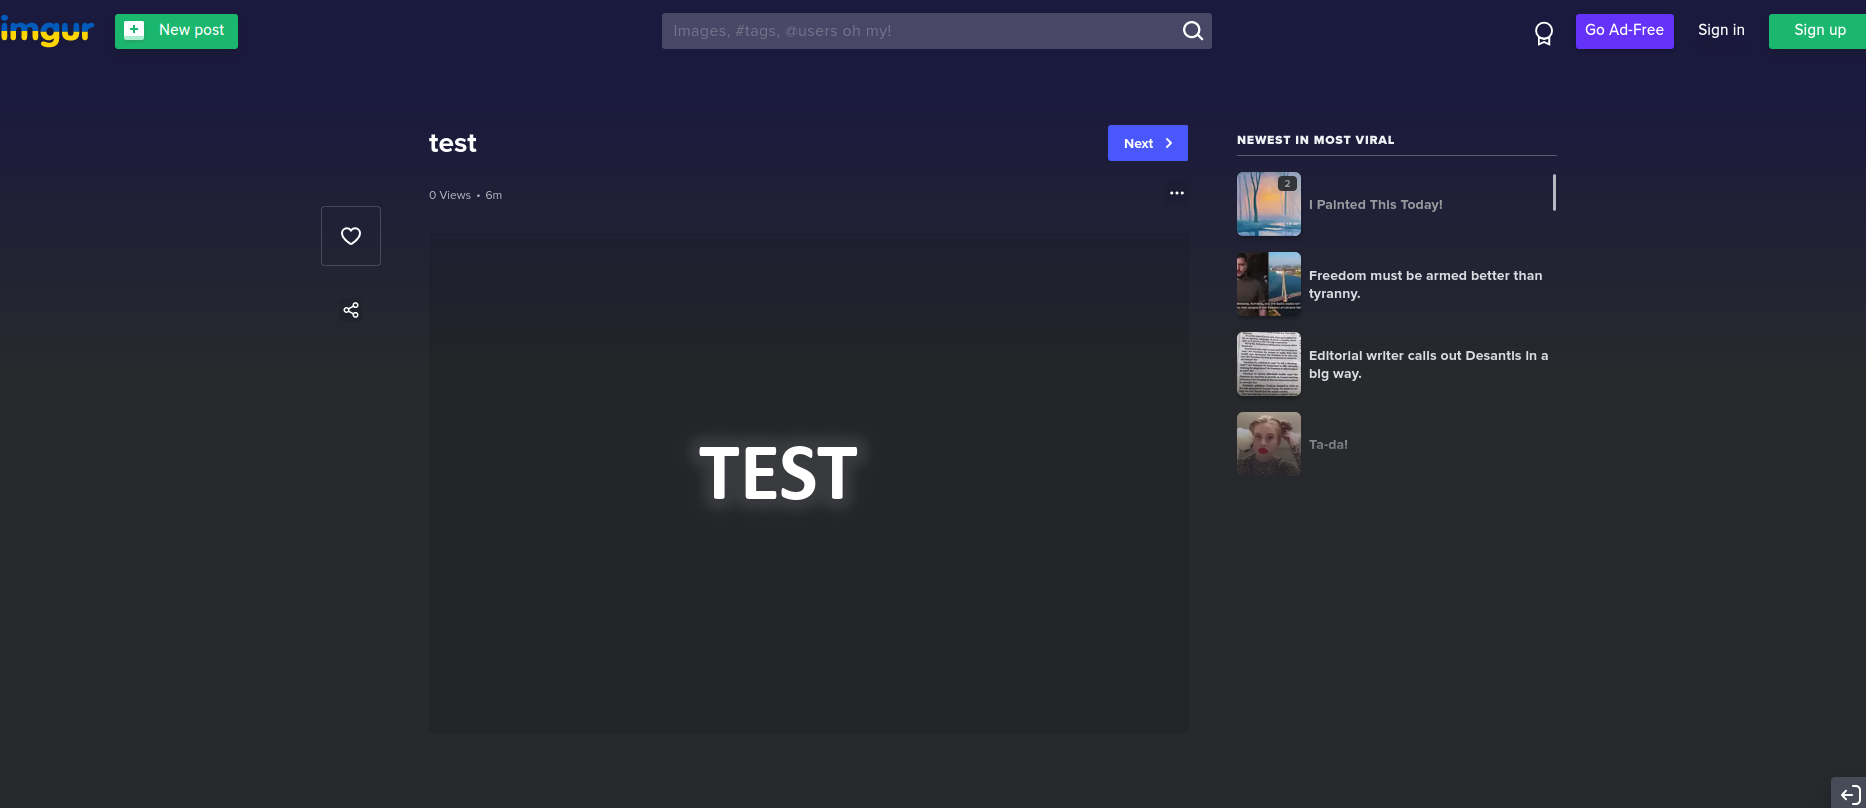Image resolution: width=1866 pixels, height=808 pixels.
Task: Click the Sign up button
Action: (1818, 31)
